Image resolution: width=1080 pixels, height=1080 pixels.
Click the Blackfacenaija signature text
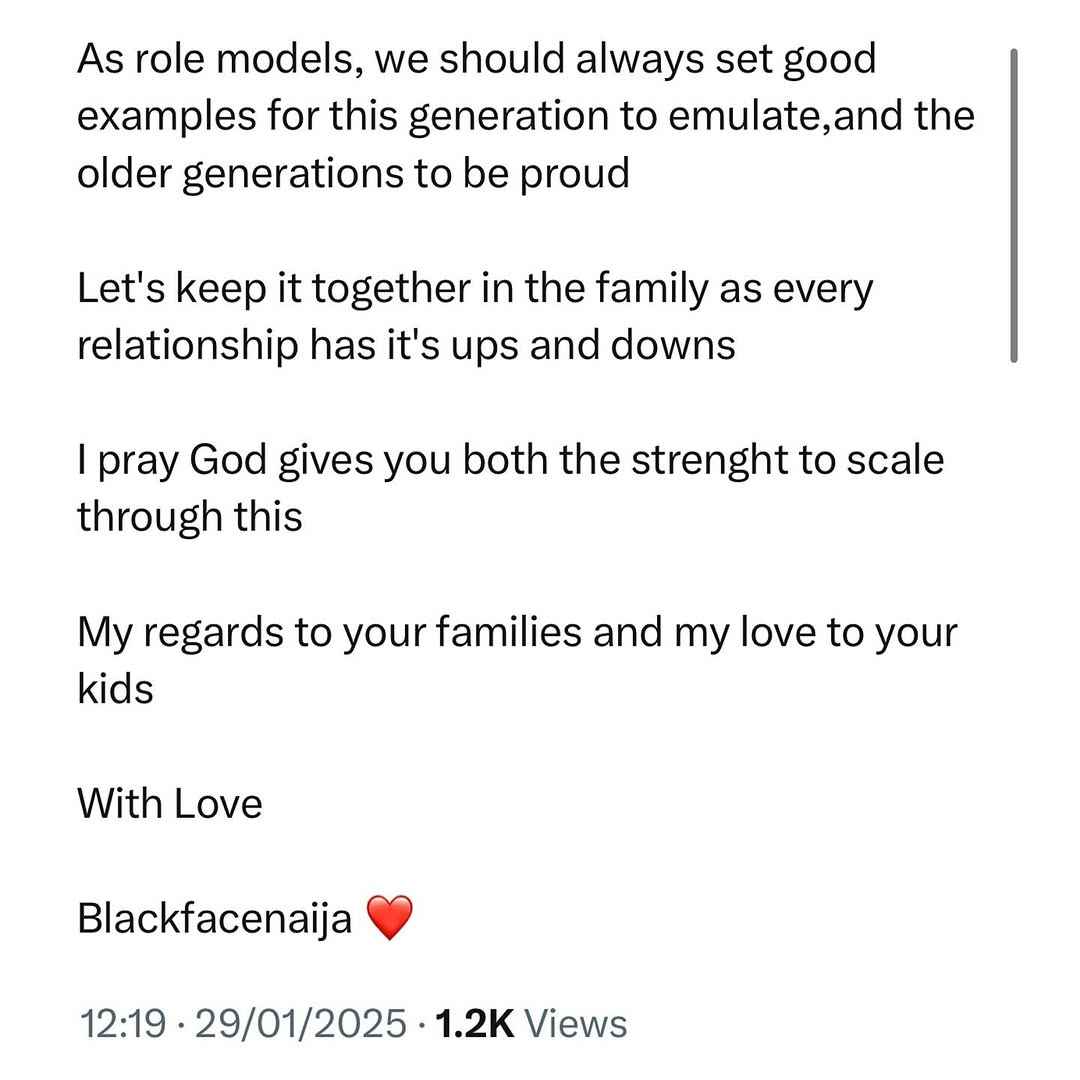(214, 920)
